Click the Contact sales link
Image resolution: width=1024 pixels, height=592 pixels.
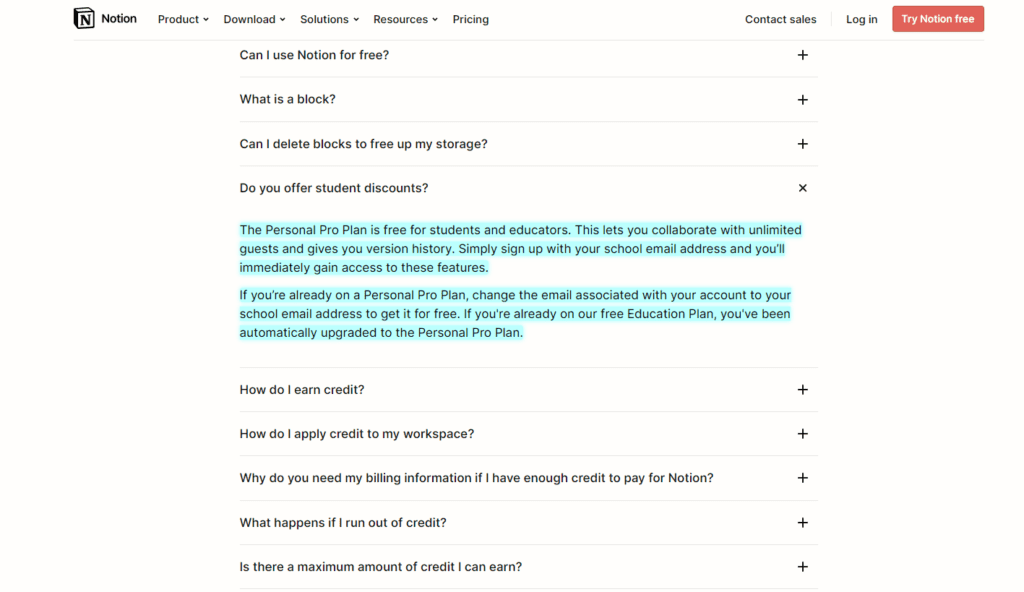[780, 19]
